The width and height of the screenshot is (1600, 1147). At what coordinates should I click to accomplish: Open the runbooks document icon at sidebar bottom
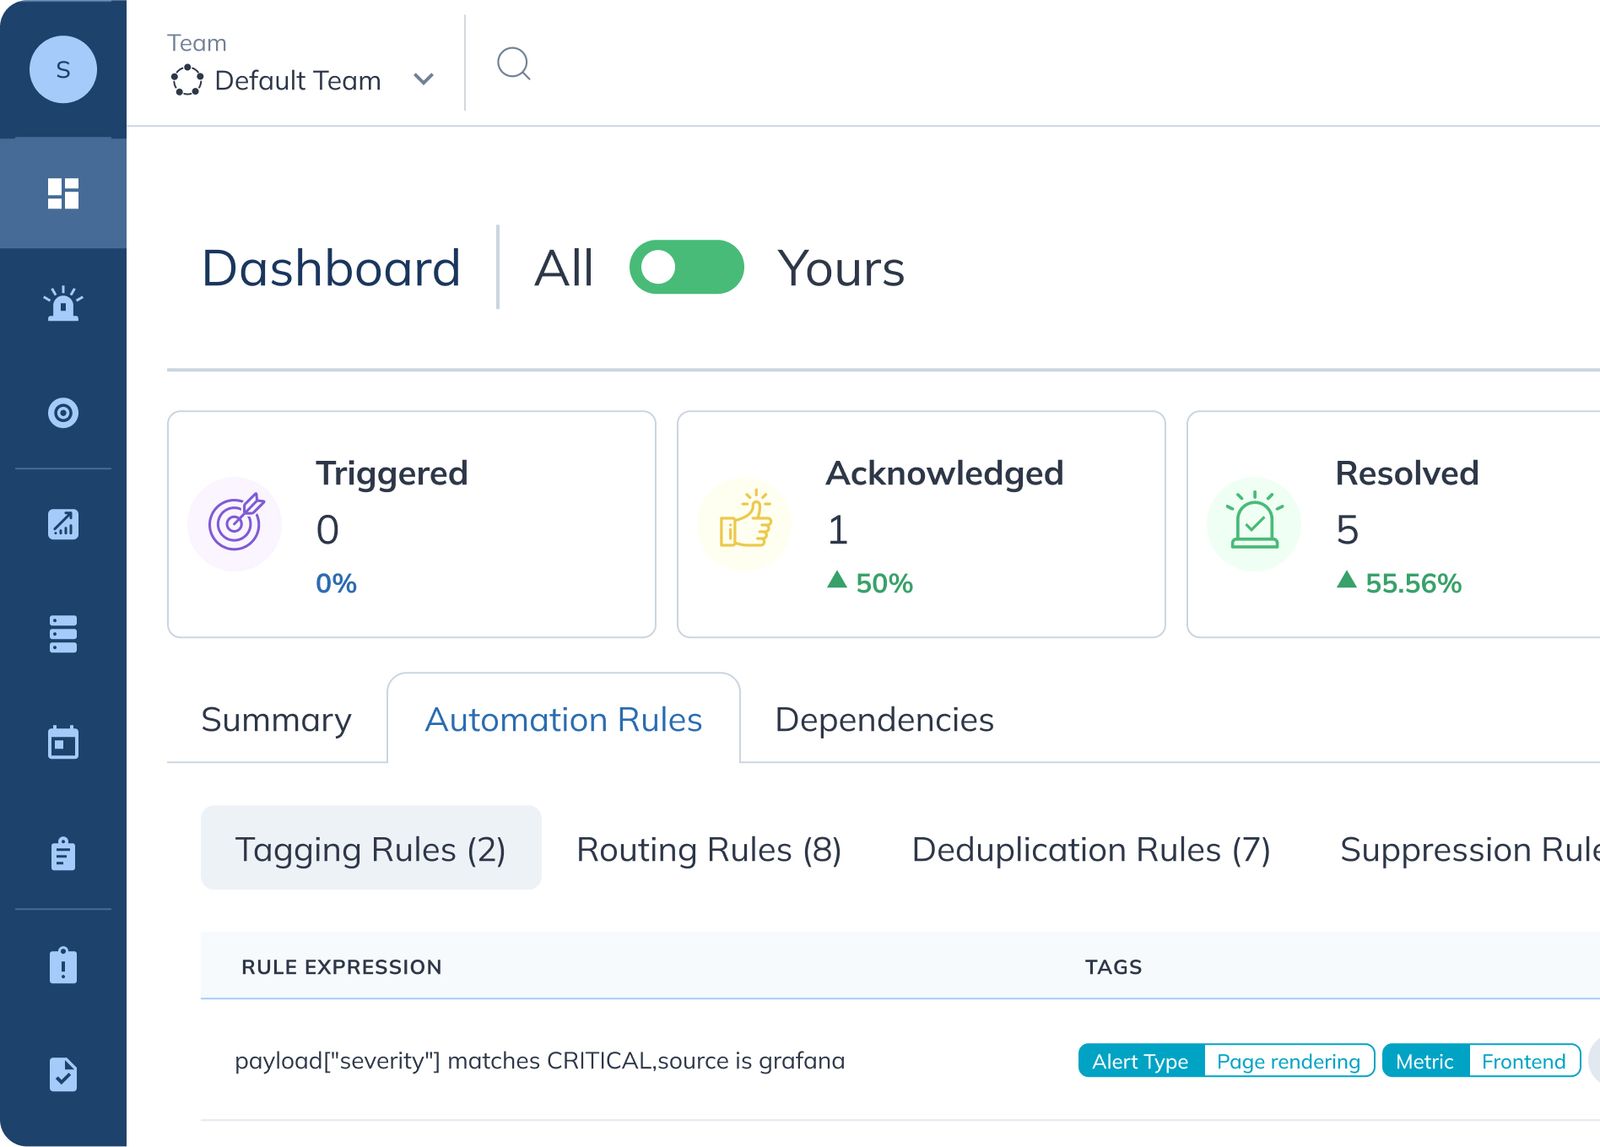[64, 1075]
